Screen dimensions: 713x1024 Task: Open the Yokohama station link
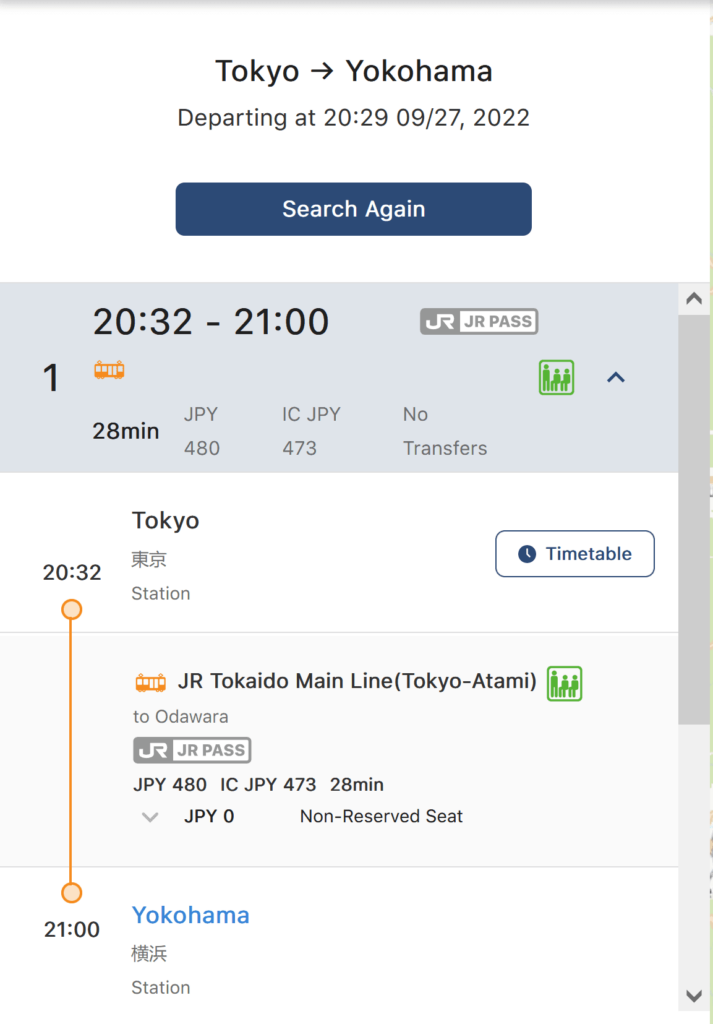191,915
